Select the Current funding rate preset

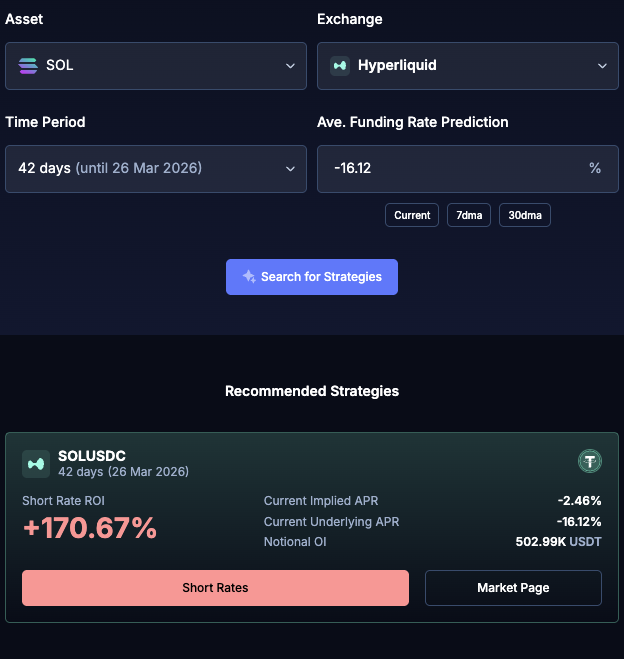412,215
